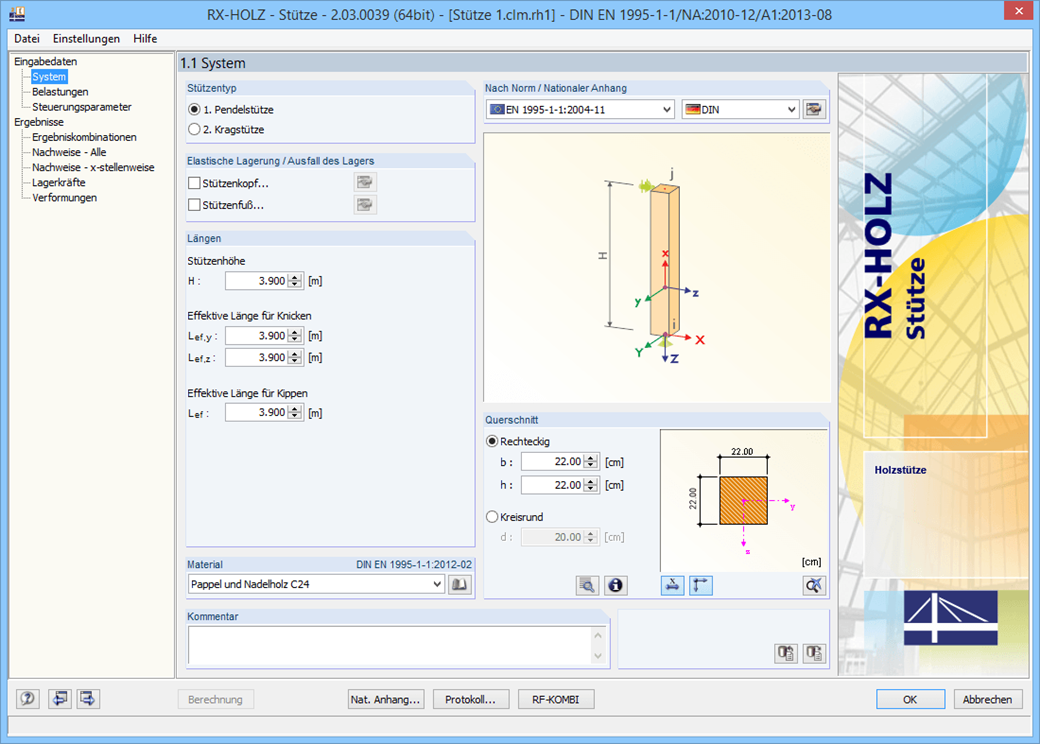
Task: Click the RF-KOMBI button
Action: 556,700
